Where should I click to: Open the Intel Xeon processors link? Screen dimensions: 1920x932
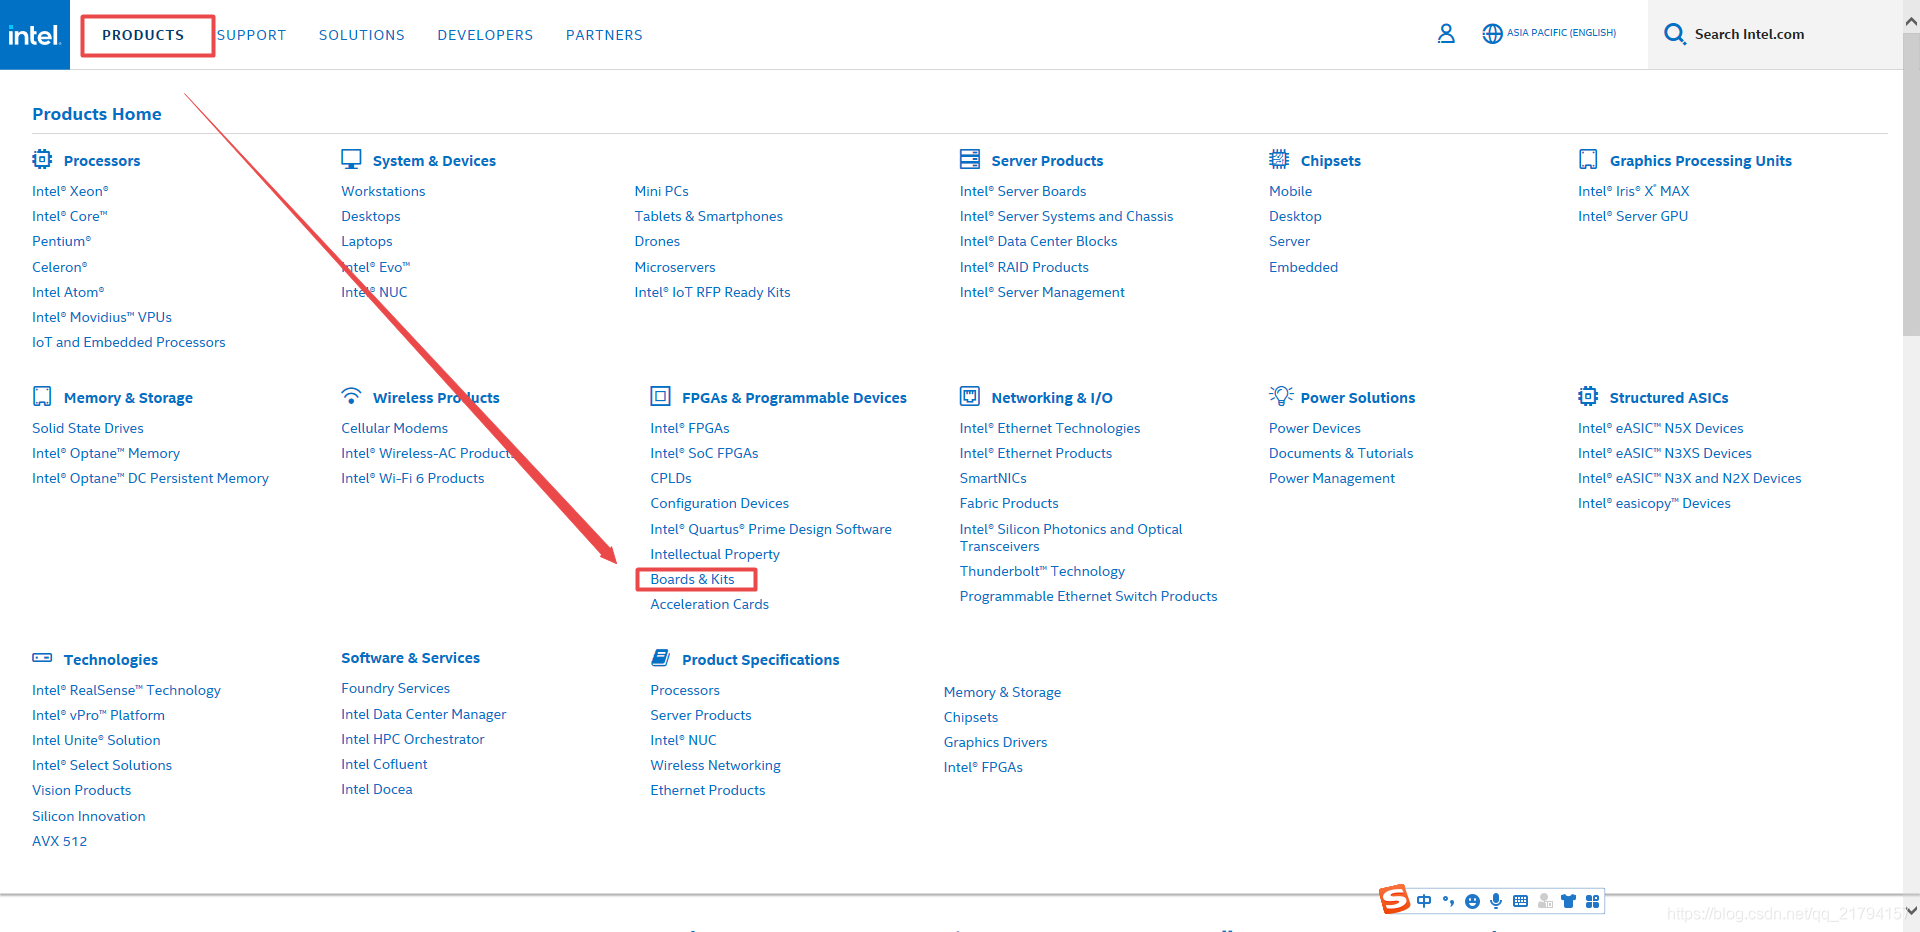coord(70,191)
